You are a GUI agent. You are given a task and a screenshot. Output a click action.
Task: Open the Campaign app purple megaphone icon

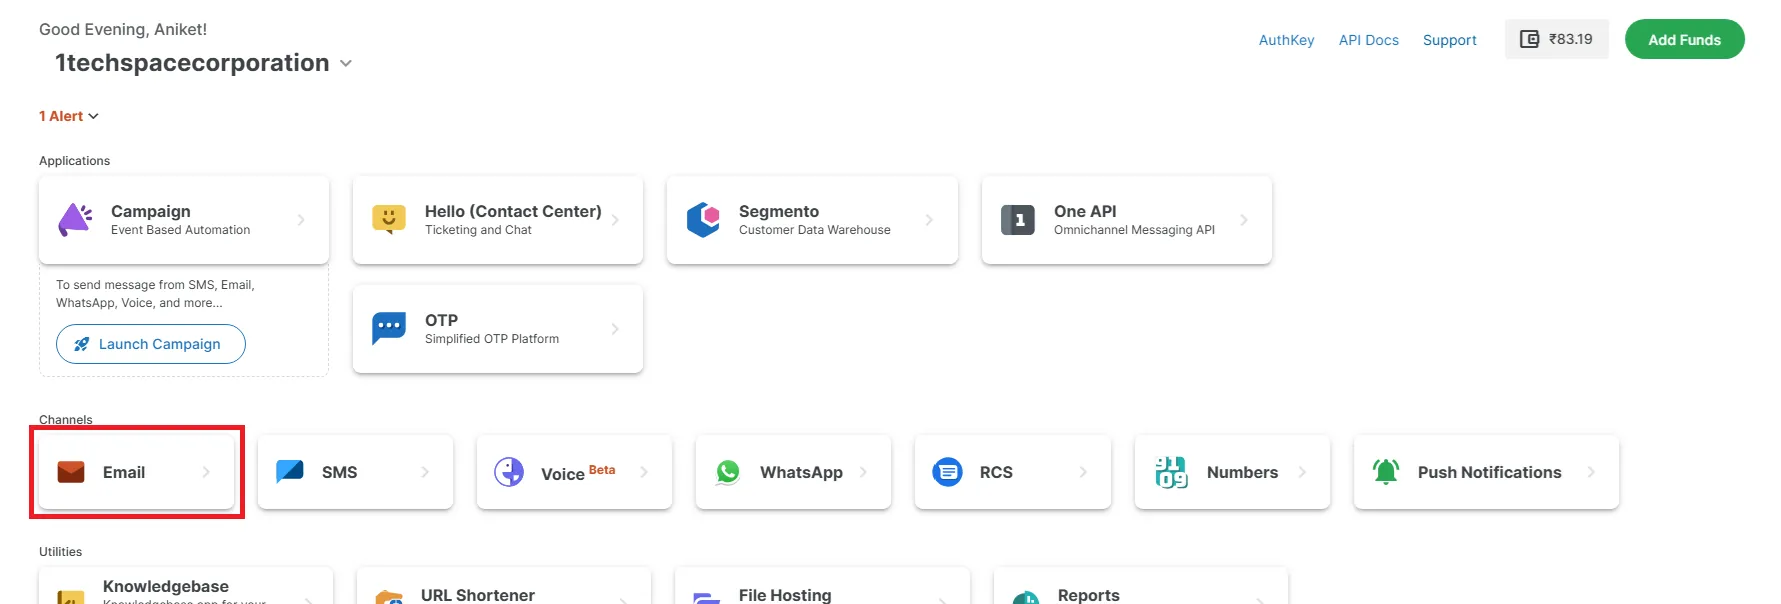75,220
